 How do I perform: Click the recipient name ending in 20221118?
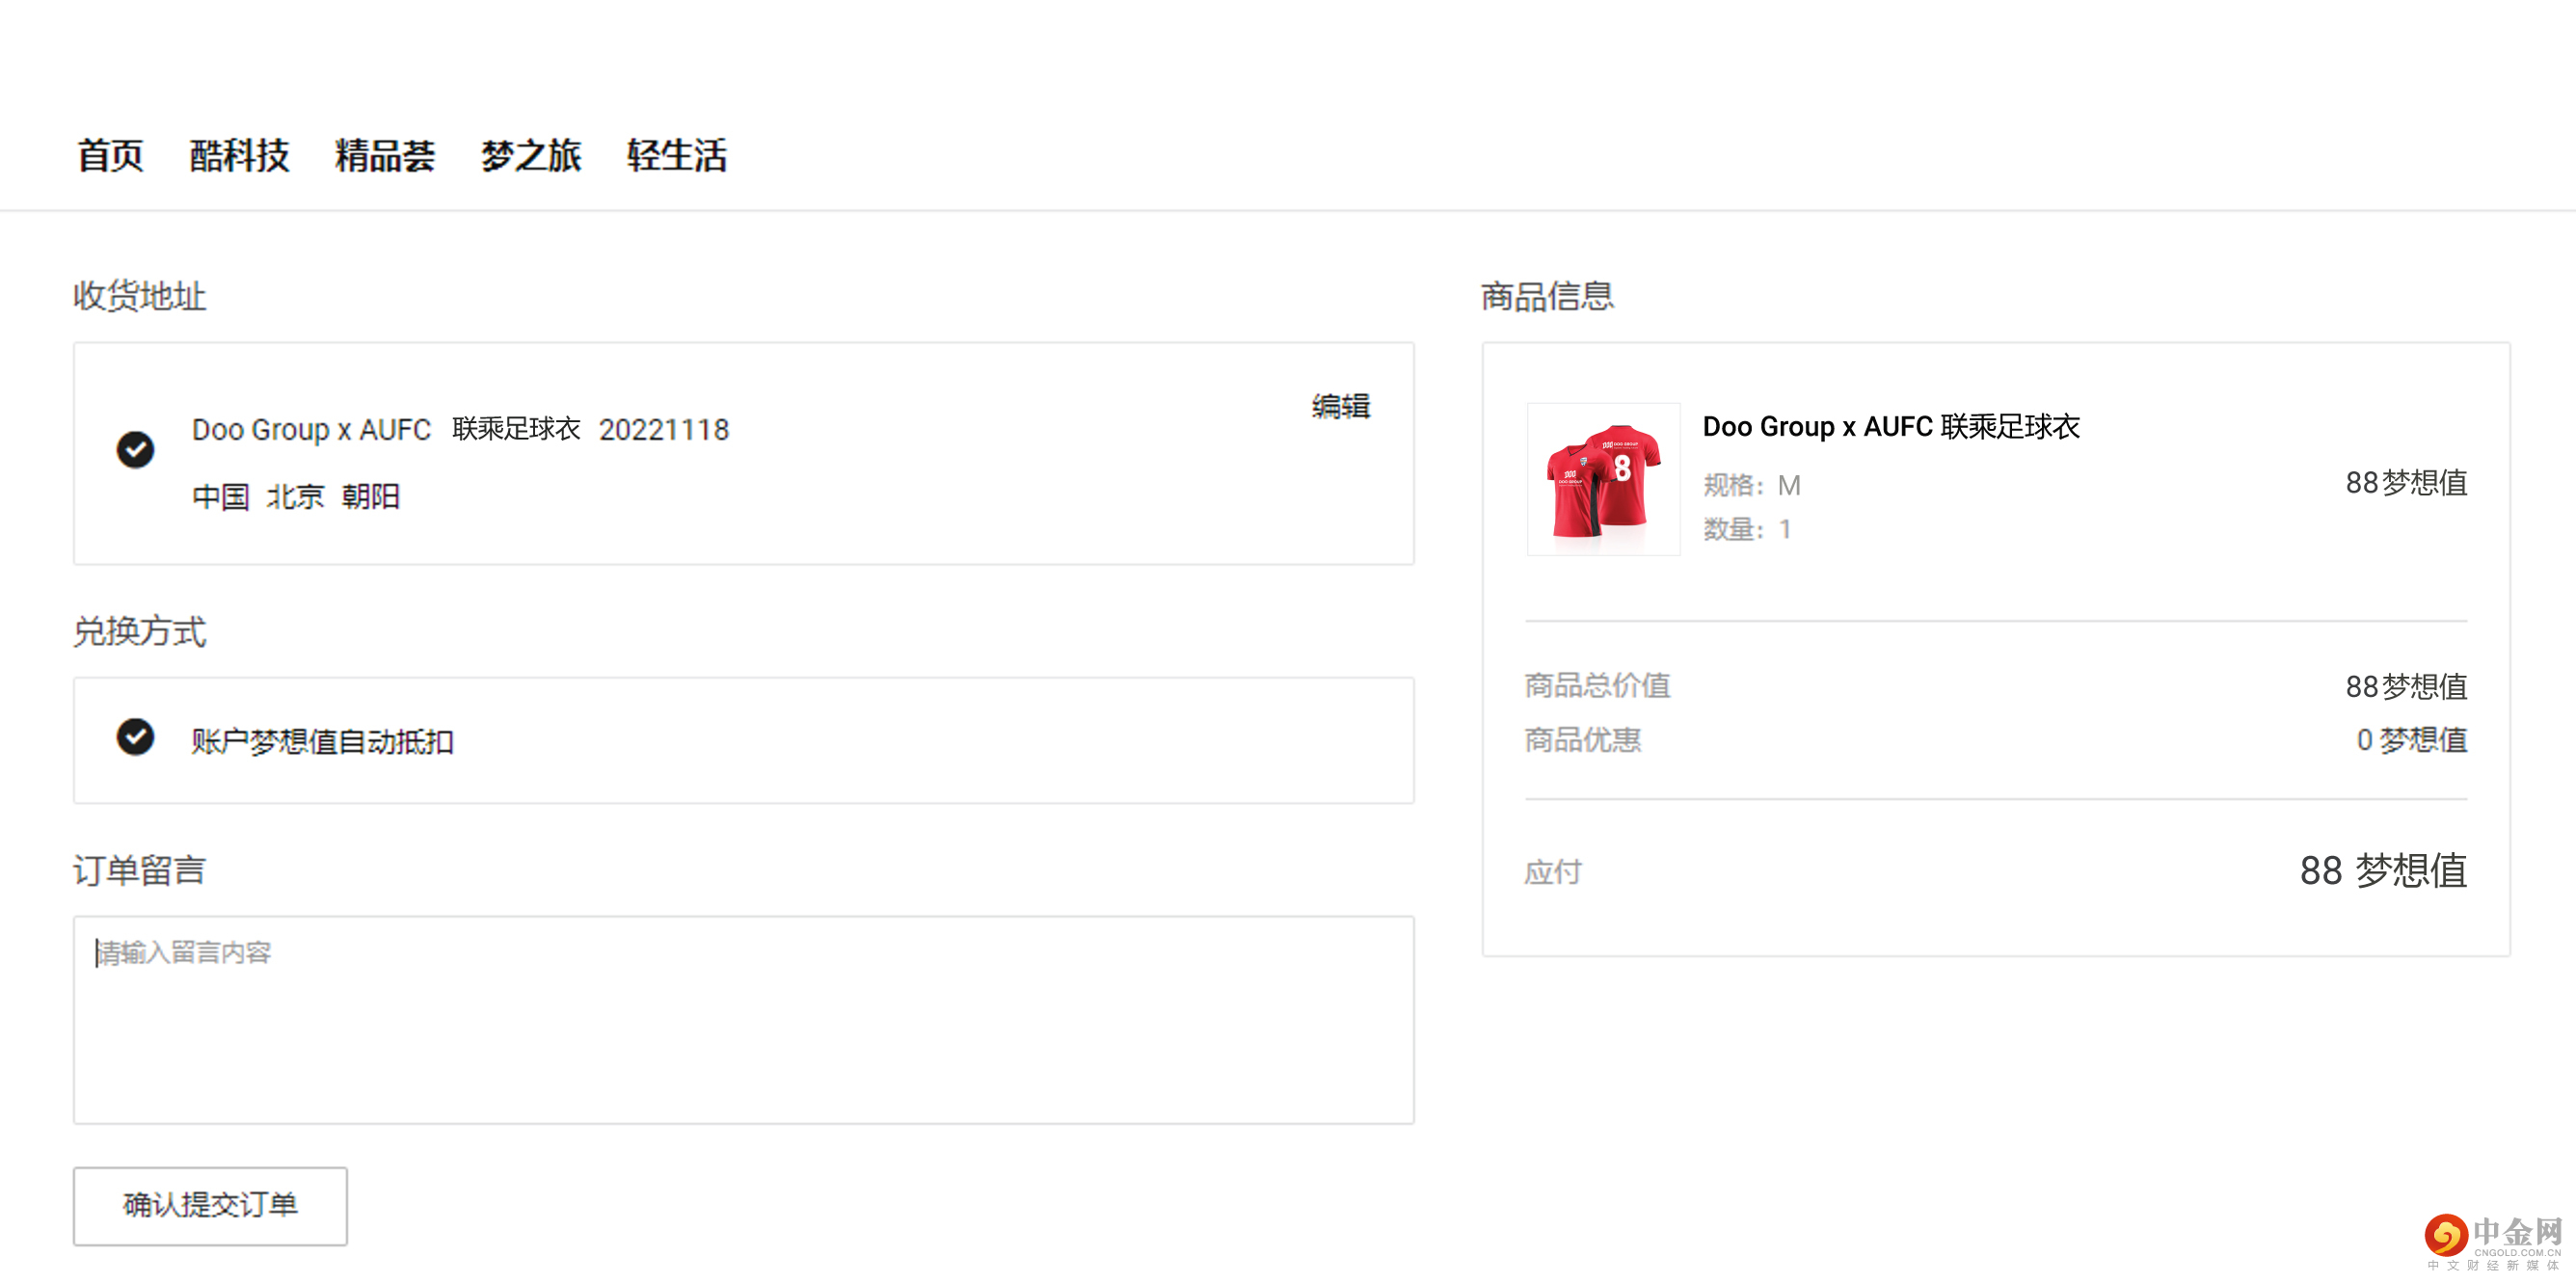(x=460, y=430)
